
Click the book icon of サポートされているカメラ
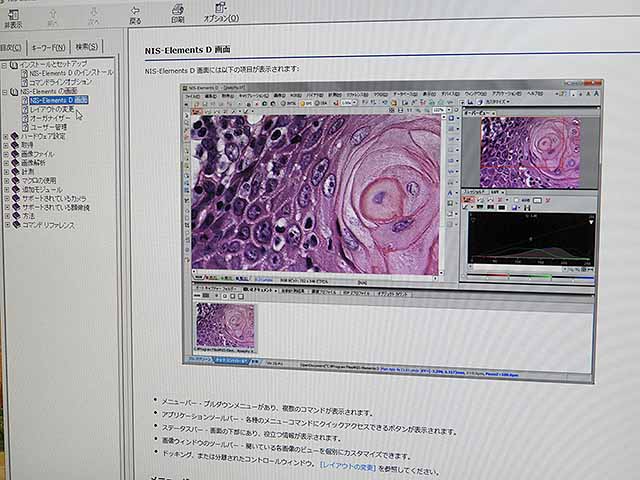[x=16, y=198]
